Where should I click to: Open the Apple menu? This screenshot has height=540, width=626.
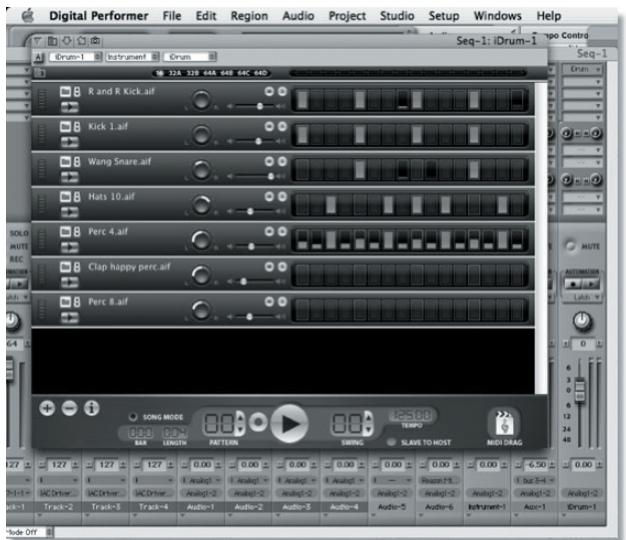coord(27,16)
